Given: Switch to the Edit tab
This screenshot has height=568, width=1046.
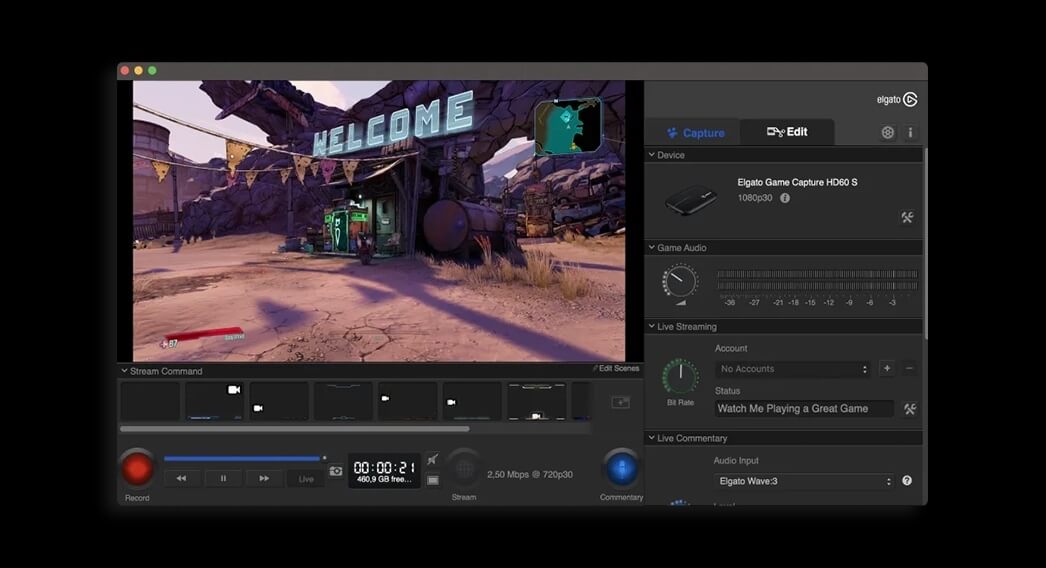Looking at the screenshot, I should 787,132.
